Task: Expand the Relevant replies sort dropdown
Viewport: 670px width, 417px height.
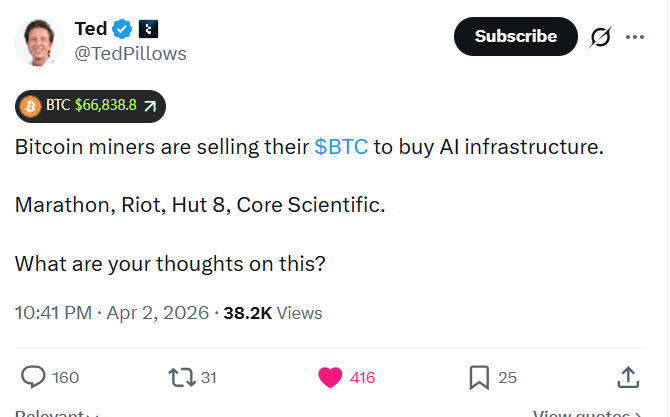Action: coord(57,413)
